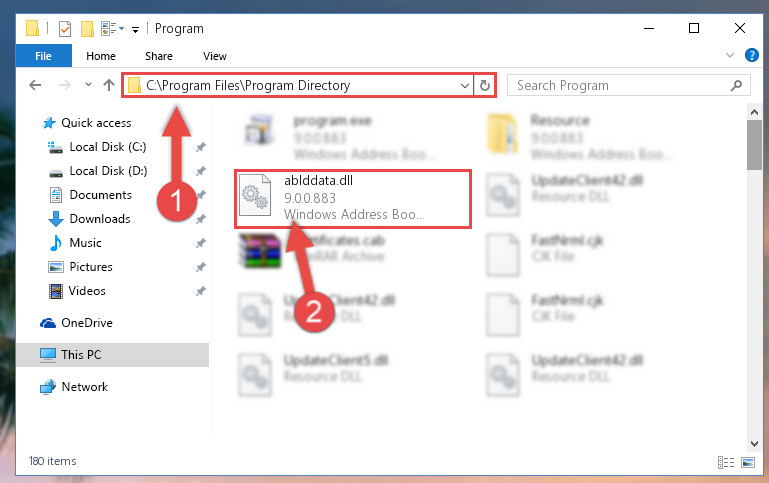The image size is (769, 483).
Task: Switch to details view in status bar
Action: click(x=726, y=462)
